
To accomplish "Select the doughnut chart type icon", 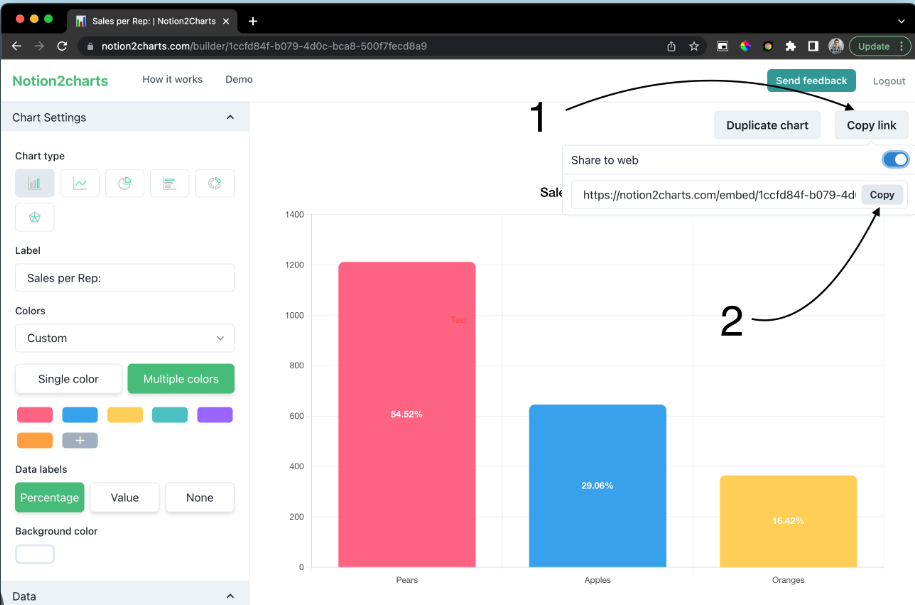I will (x=215, y=183).
